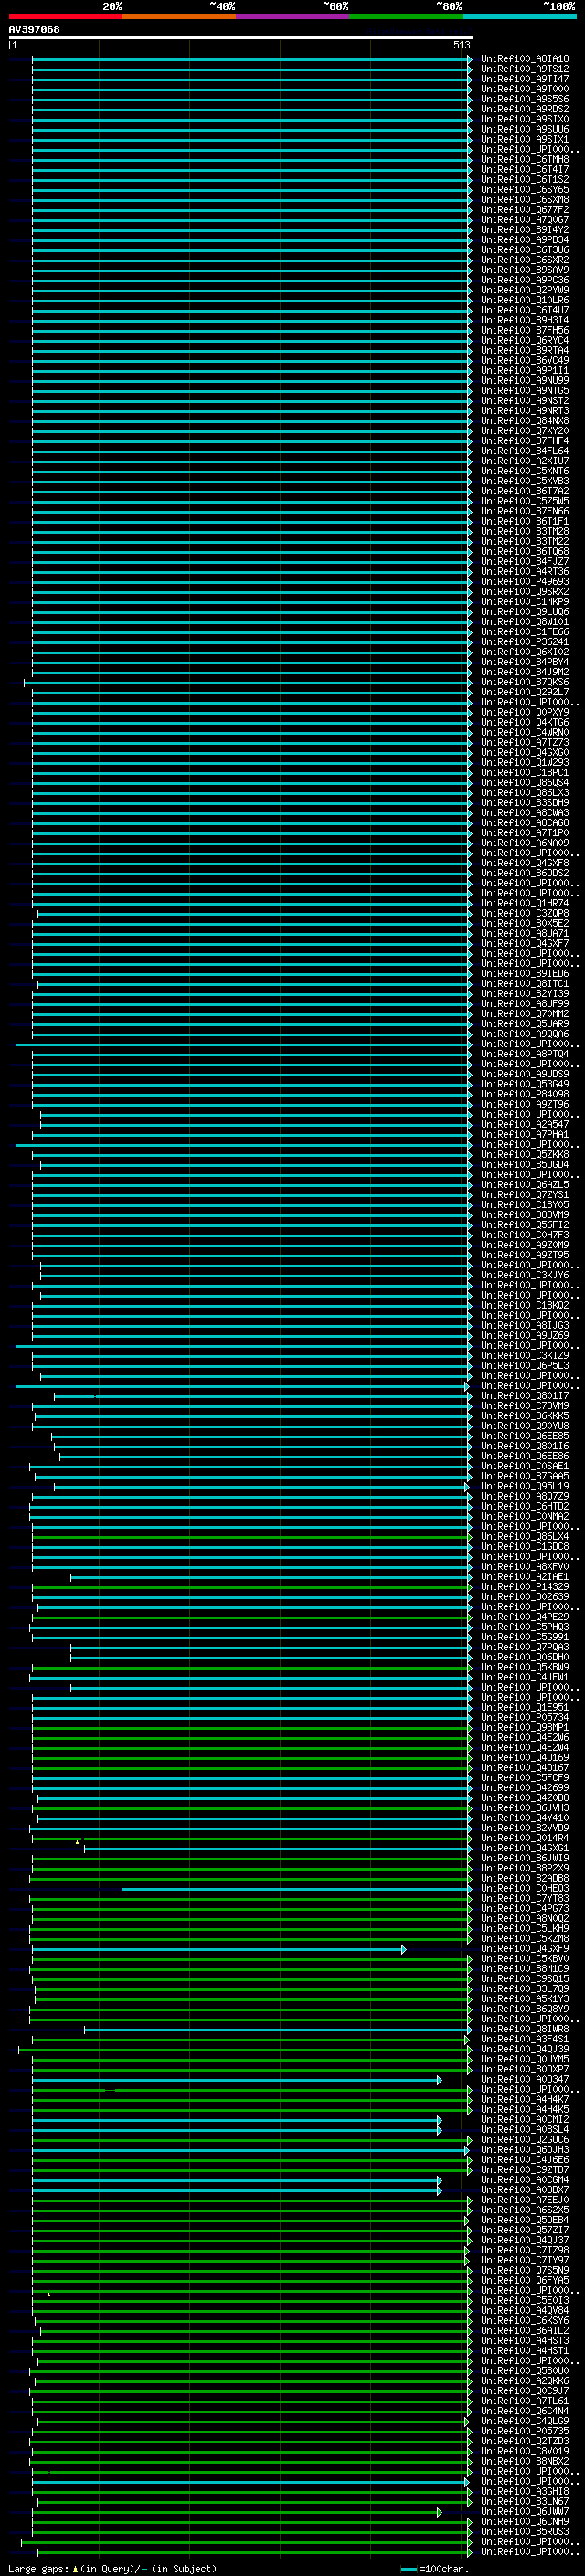Select hit label UniRef100_C7BVM9
This screenshot has width=585, height=2576.
click(x=525, y=1406)
